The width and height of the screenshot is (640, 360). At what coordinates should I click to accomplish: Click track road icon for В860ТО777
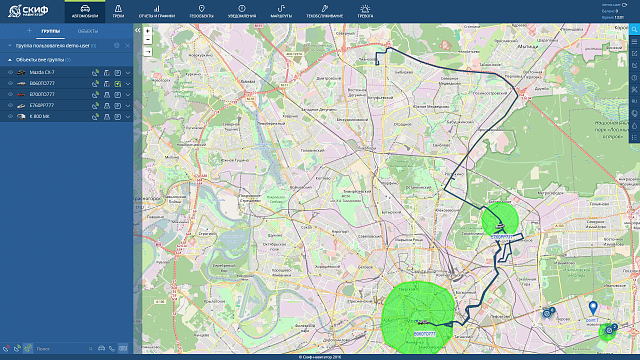pyautogui.click(x=107, y=83)
